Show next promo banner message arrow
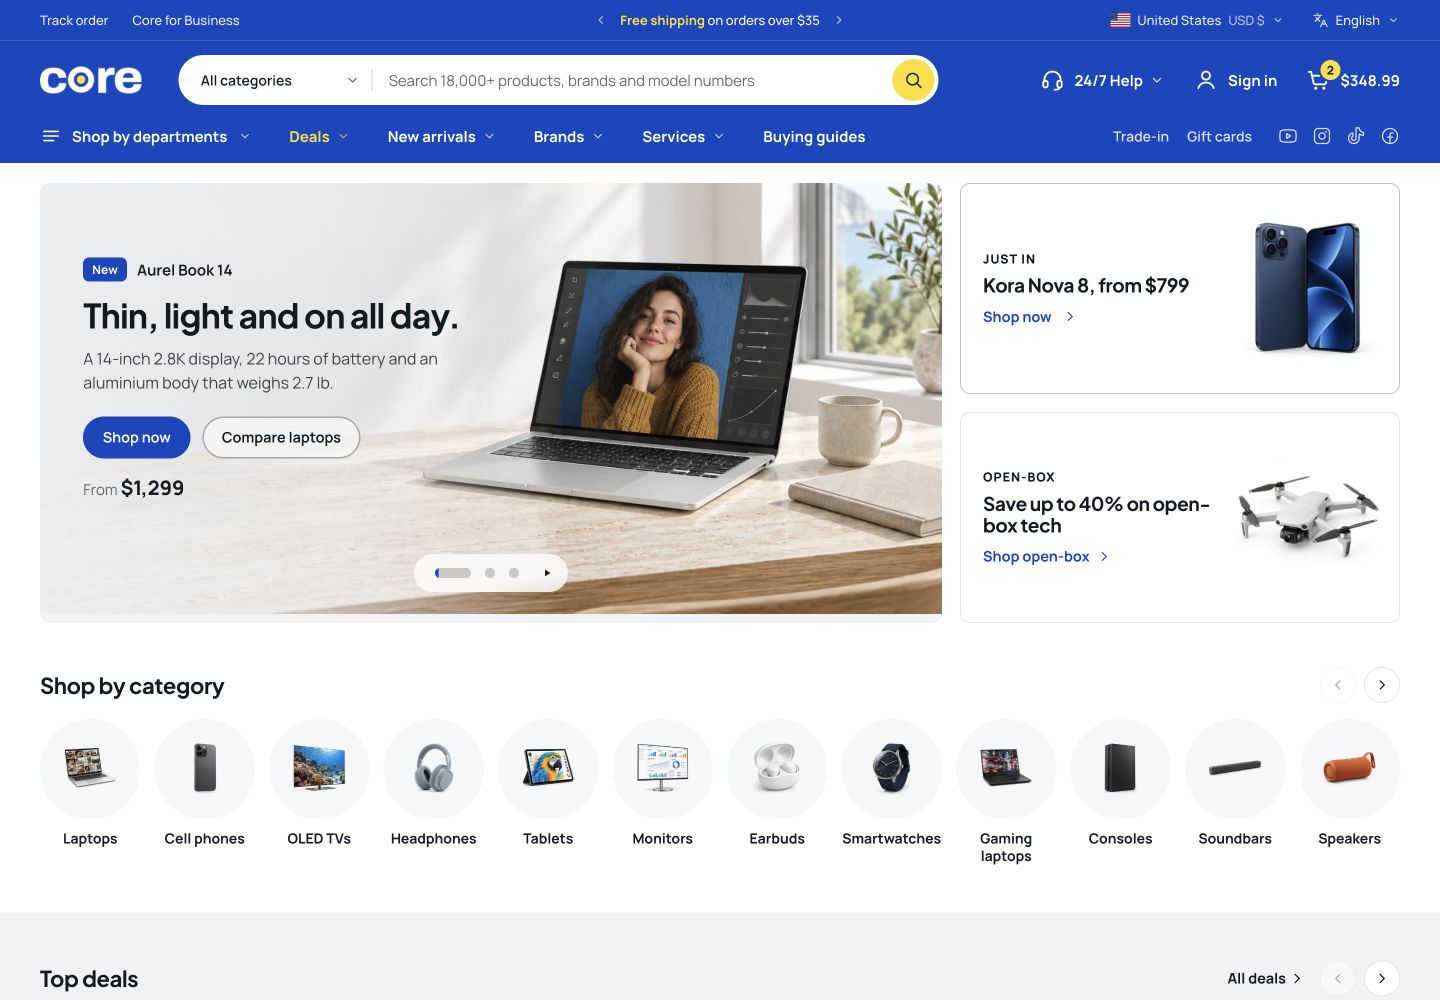Viewport: 1440px width, 1000px height. coord(839,20)
